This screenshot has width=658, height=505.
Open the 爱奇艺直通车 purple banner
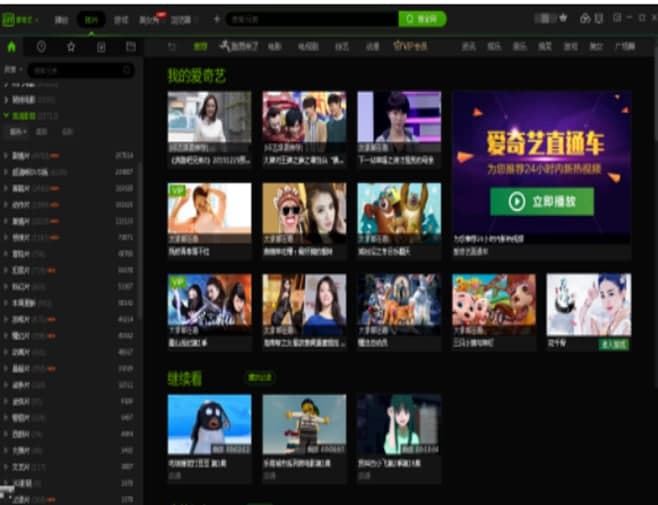[x=542, y=166]
